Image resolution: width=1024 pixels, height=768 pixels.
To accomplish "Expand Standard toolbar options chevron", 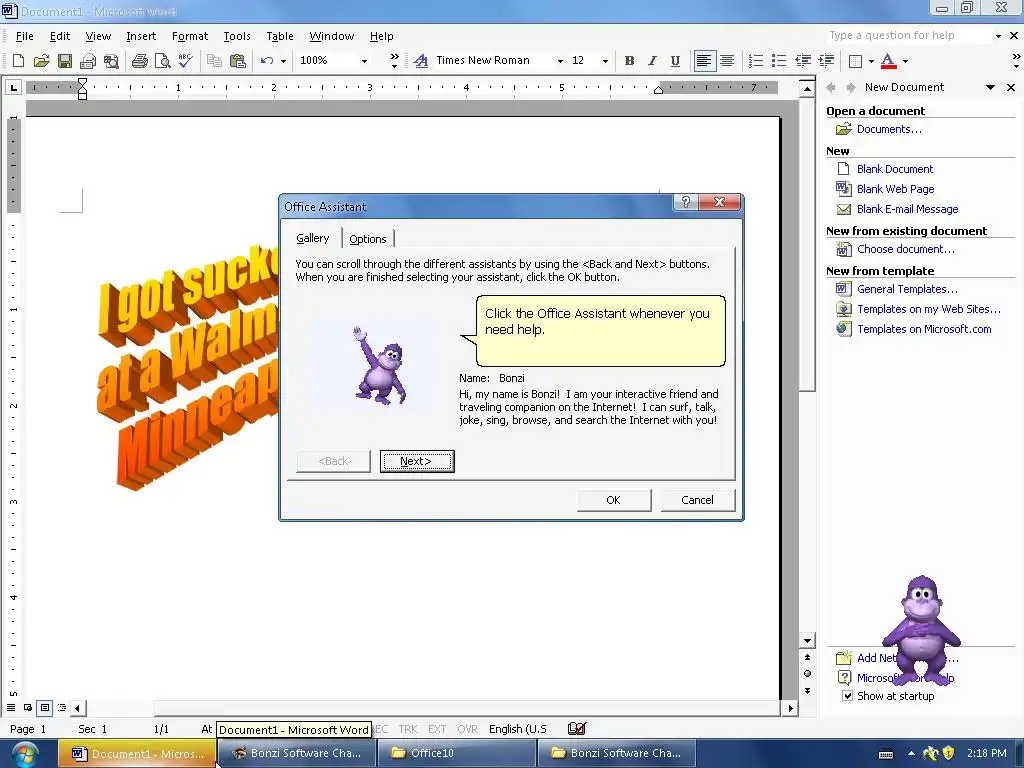I will [394, 61].
